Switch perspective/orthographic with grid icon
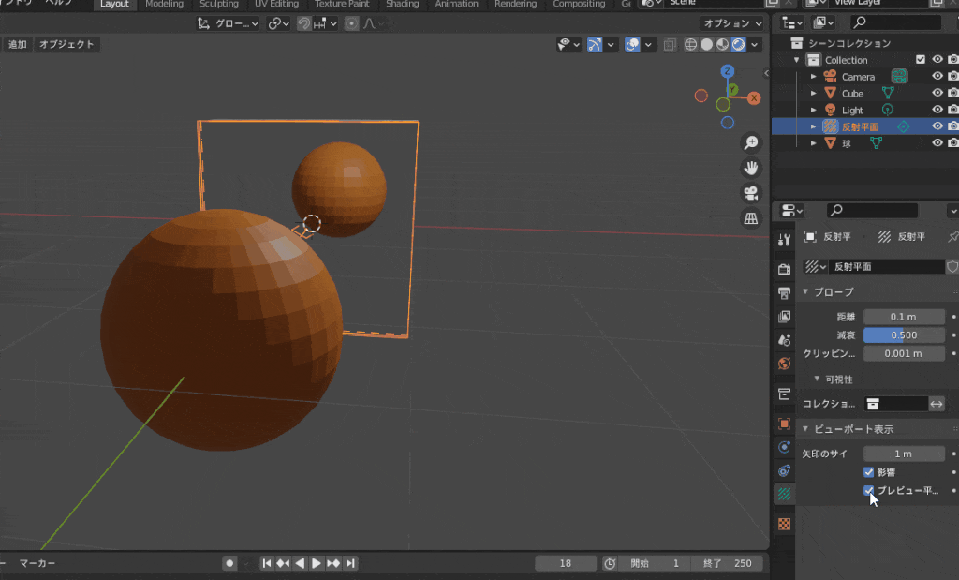This screenshot has width=959, height=580. pyautogui.click(x=751, y=218)
